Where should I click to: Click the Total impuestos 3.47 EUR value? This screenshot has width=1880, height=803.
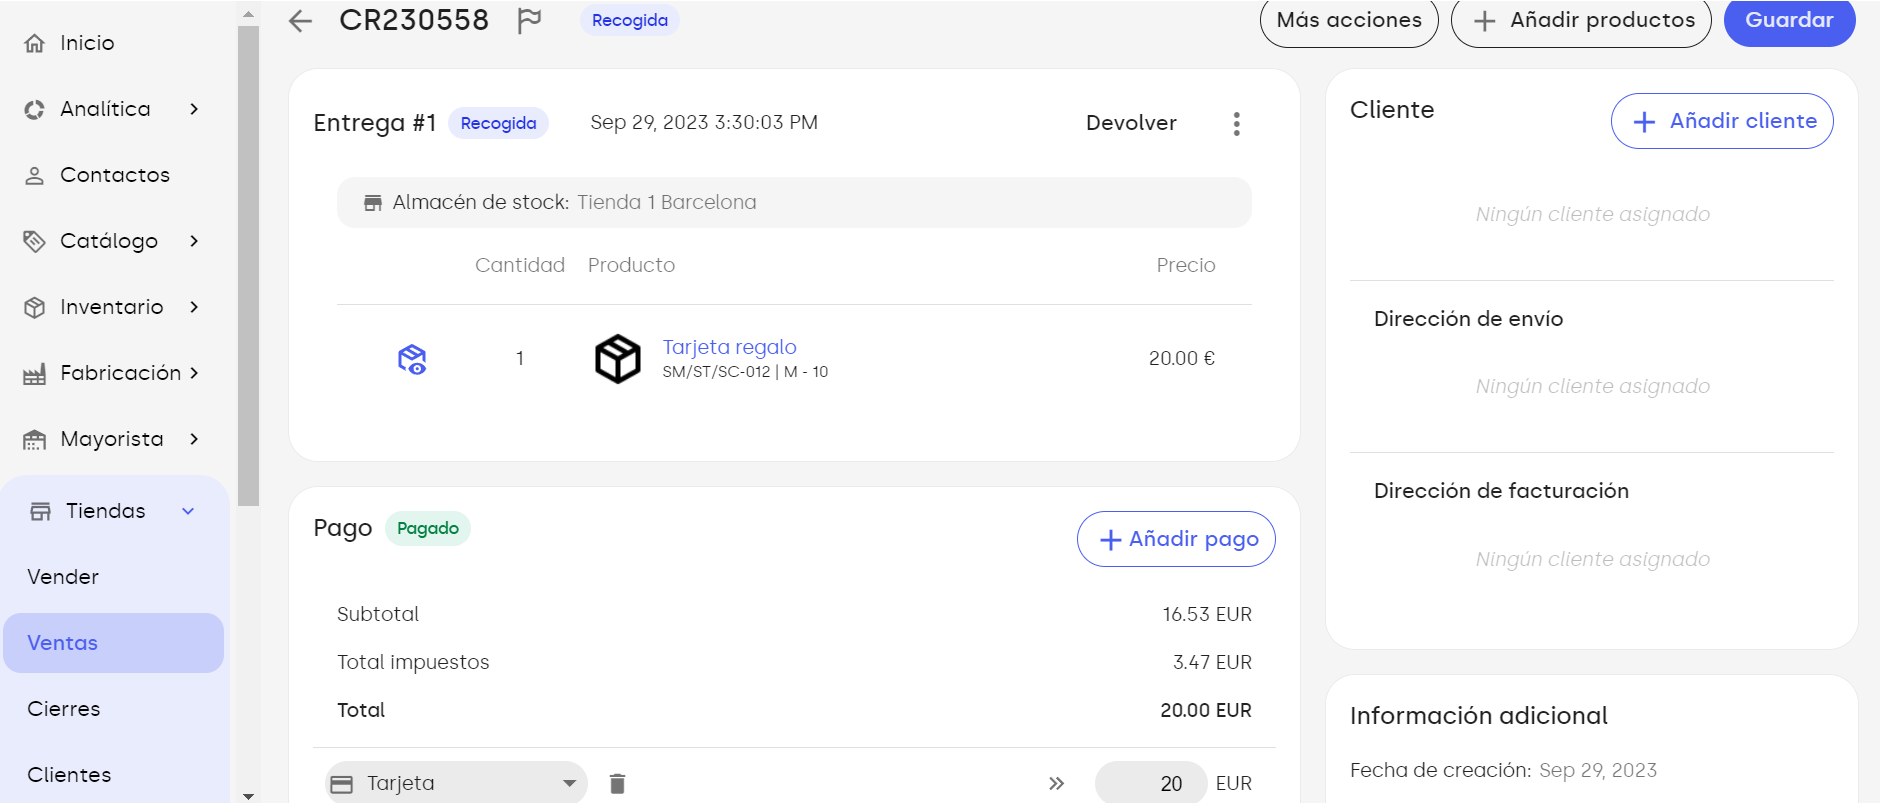click(1212, 662)
